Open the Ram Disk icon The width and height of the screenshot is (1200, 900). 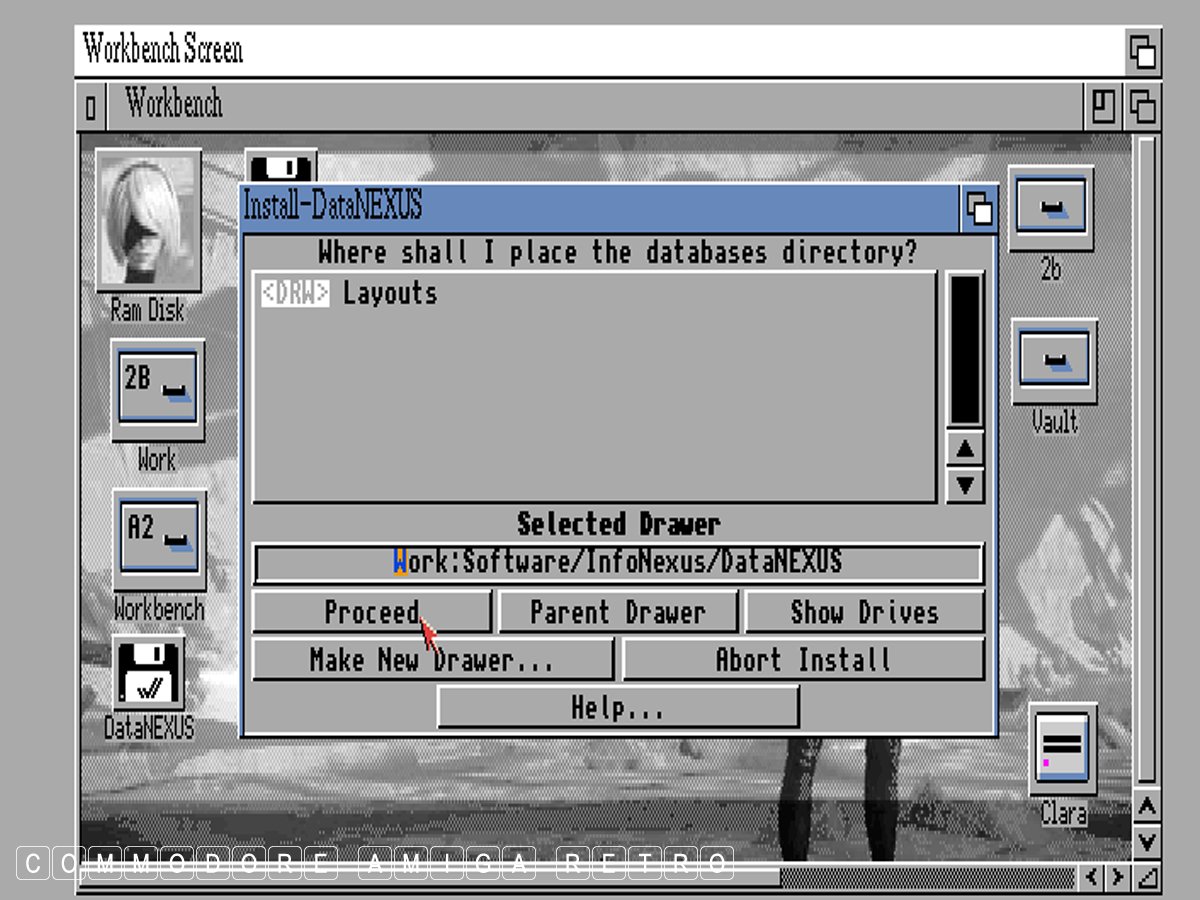coord(148,220)
